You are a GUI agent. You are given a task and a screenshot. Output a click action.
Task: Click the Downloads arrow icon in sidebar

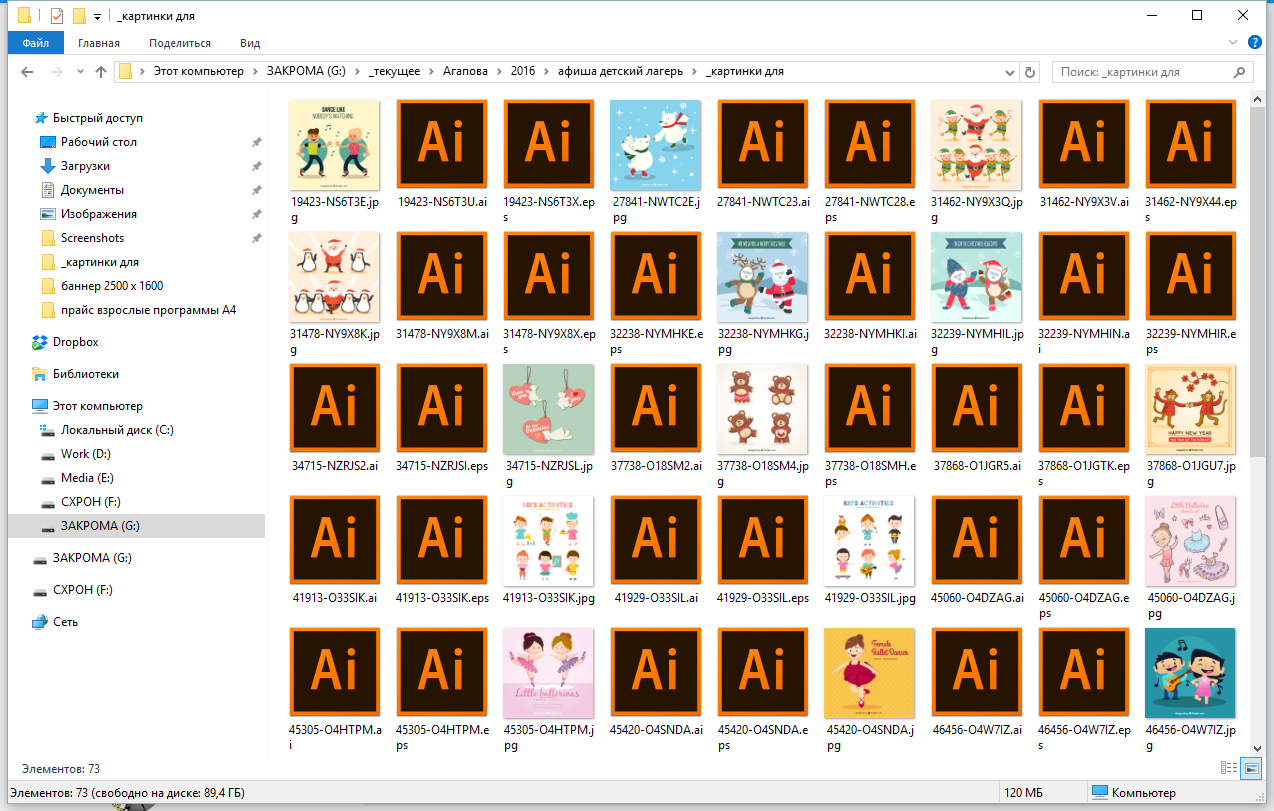coord(48,166)
